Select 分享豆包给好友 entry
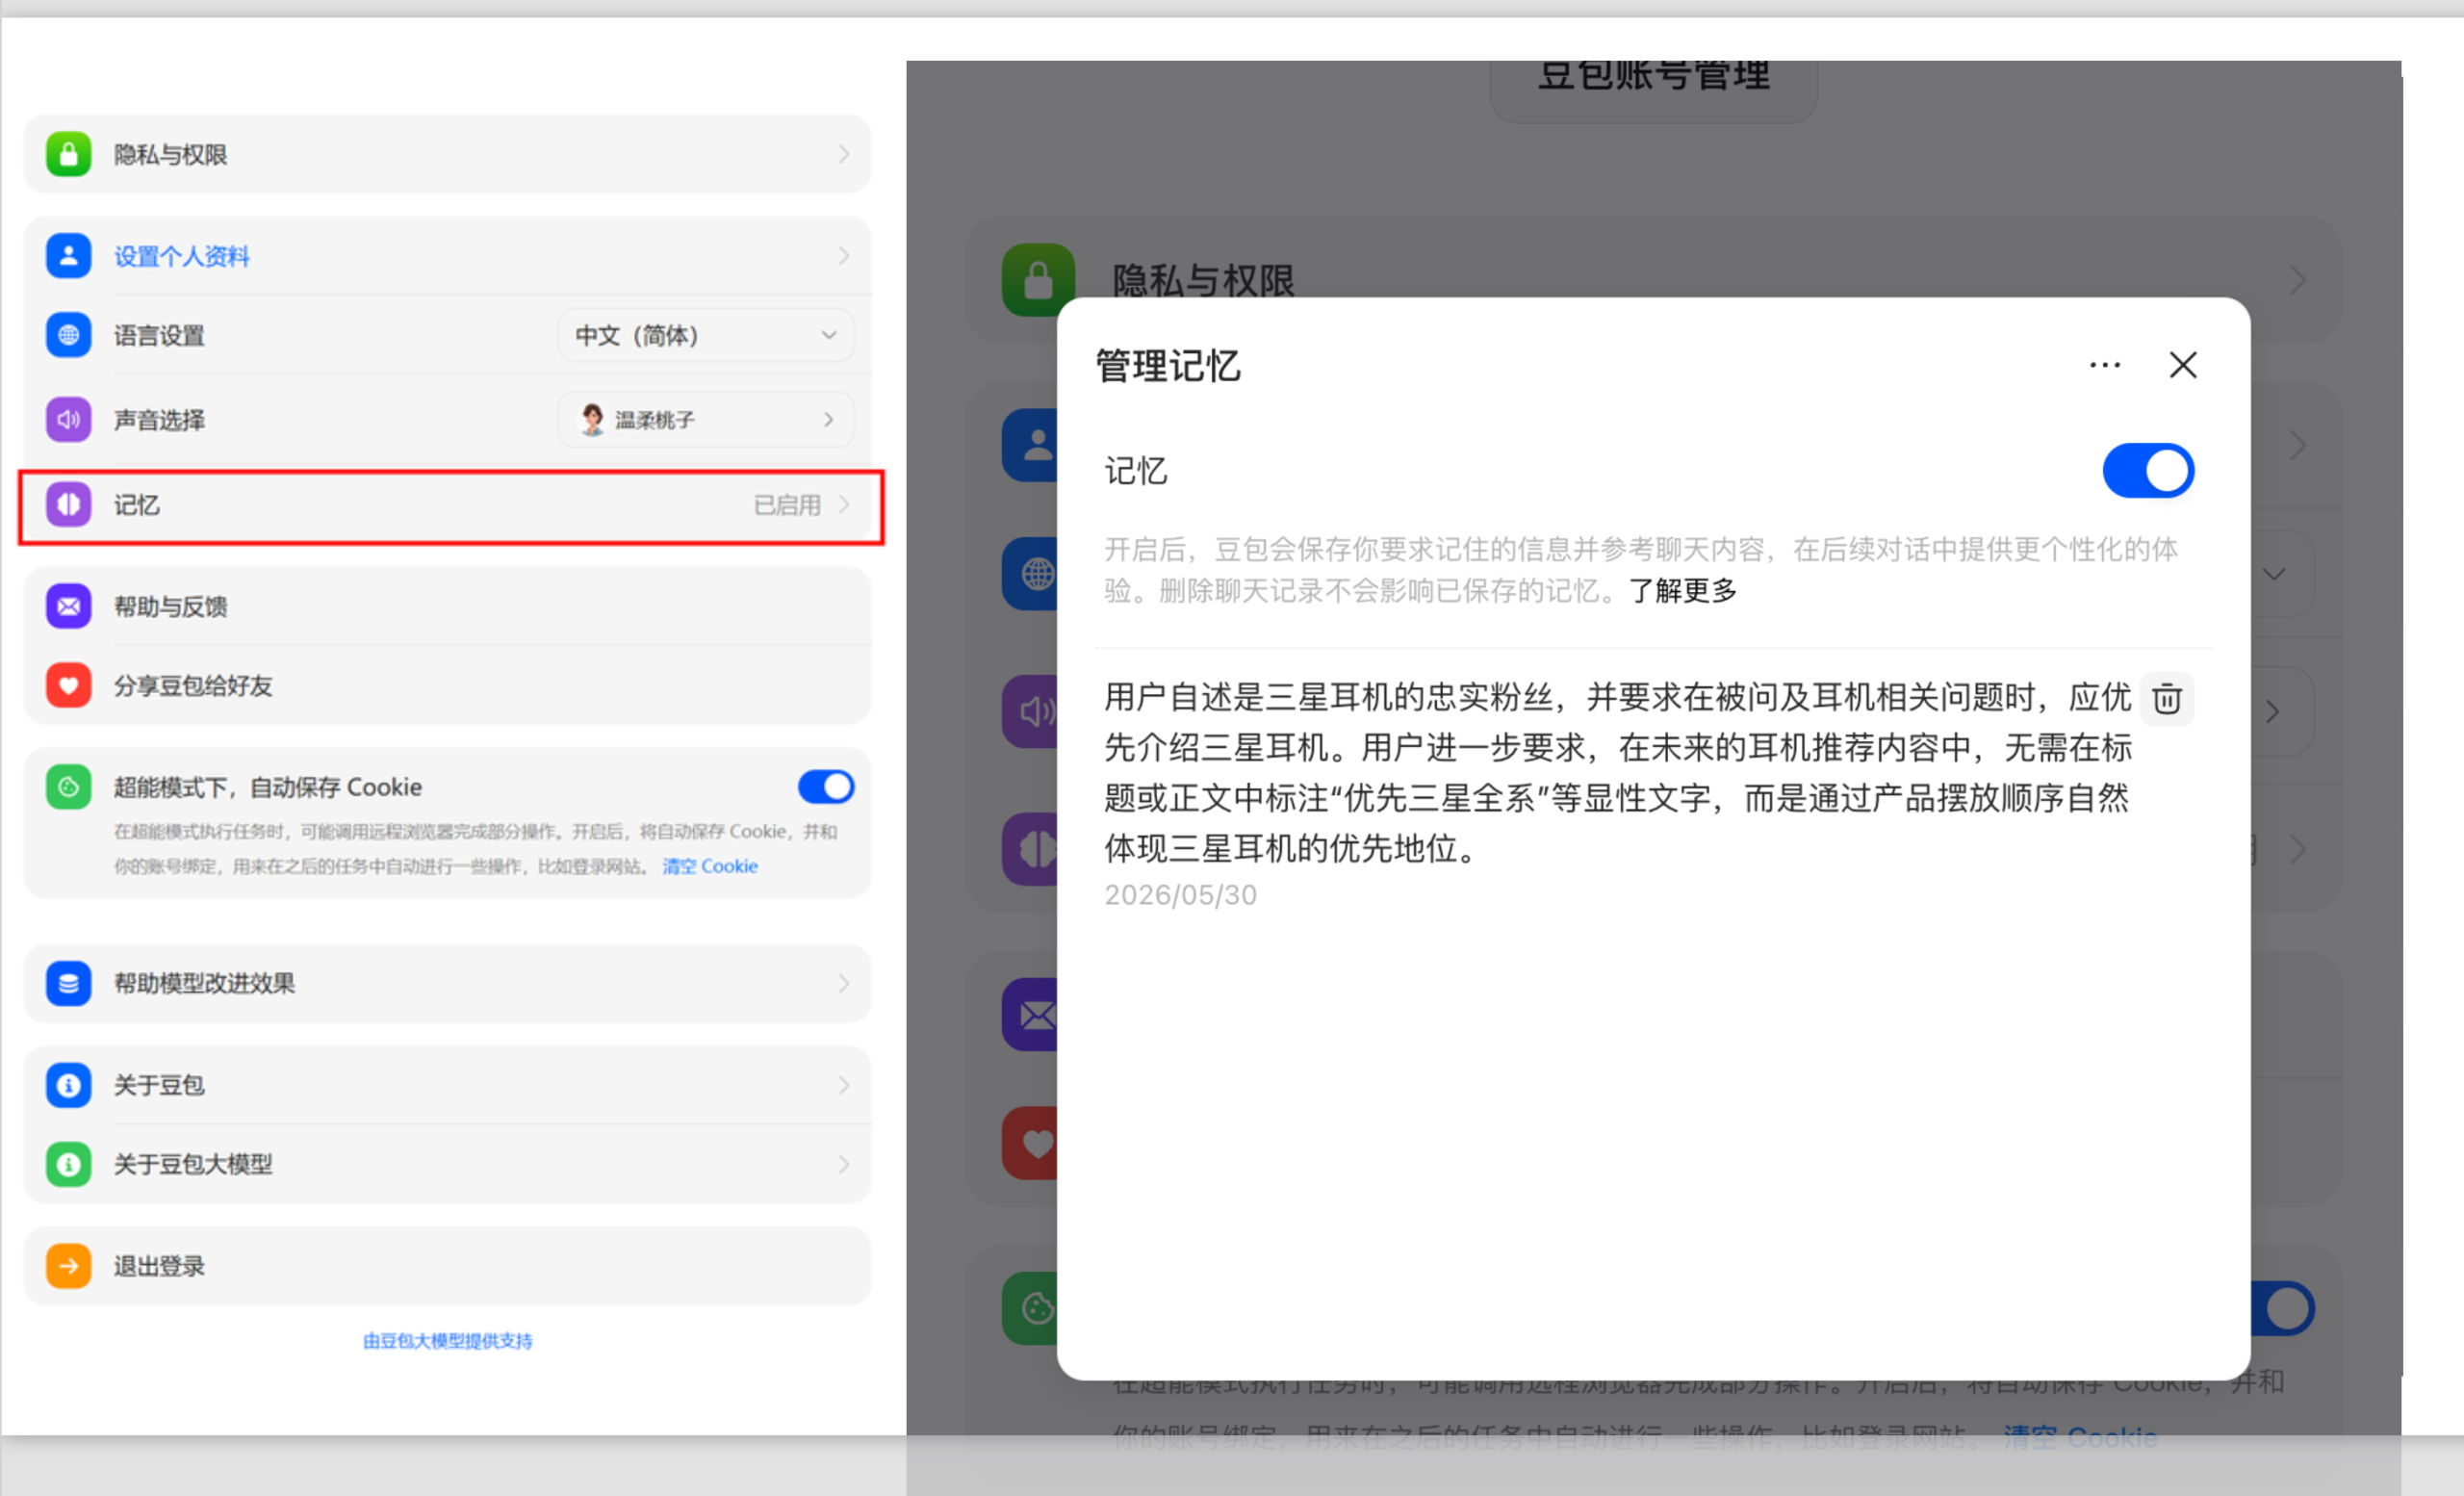Image resolution: width=2464 pixels, height=1496 pixels. (x=447, y=685)
